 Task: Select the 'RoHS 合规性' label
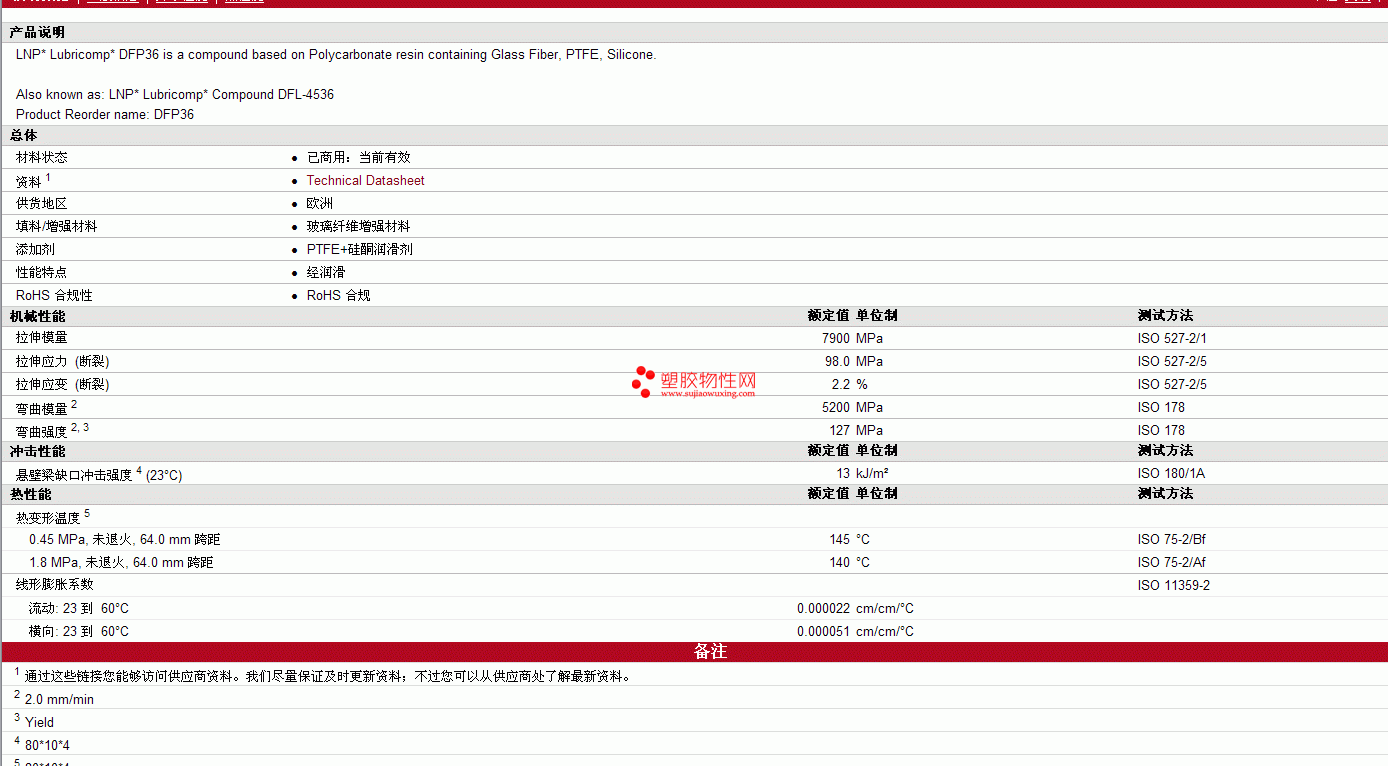pos(54,296)
